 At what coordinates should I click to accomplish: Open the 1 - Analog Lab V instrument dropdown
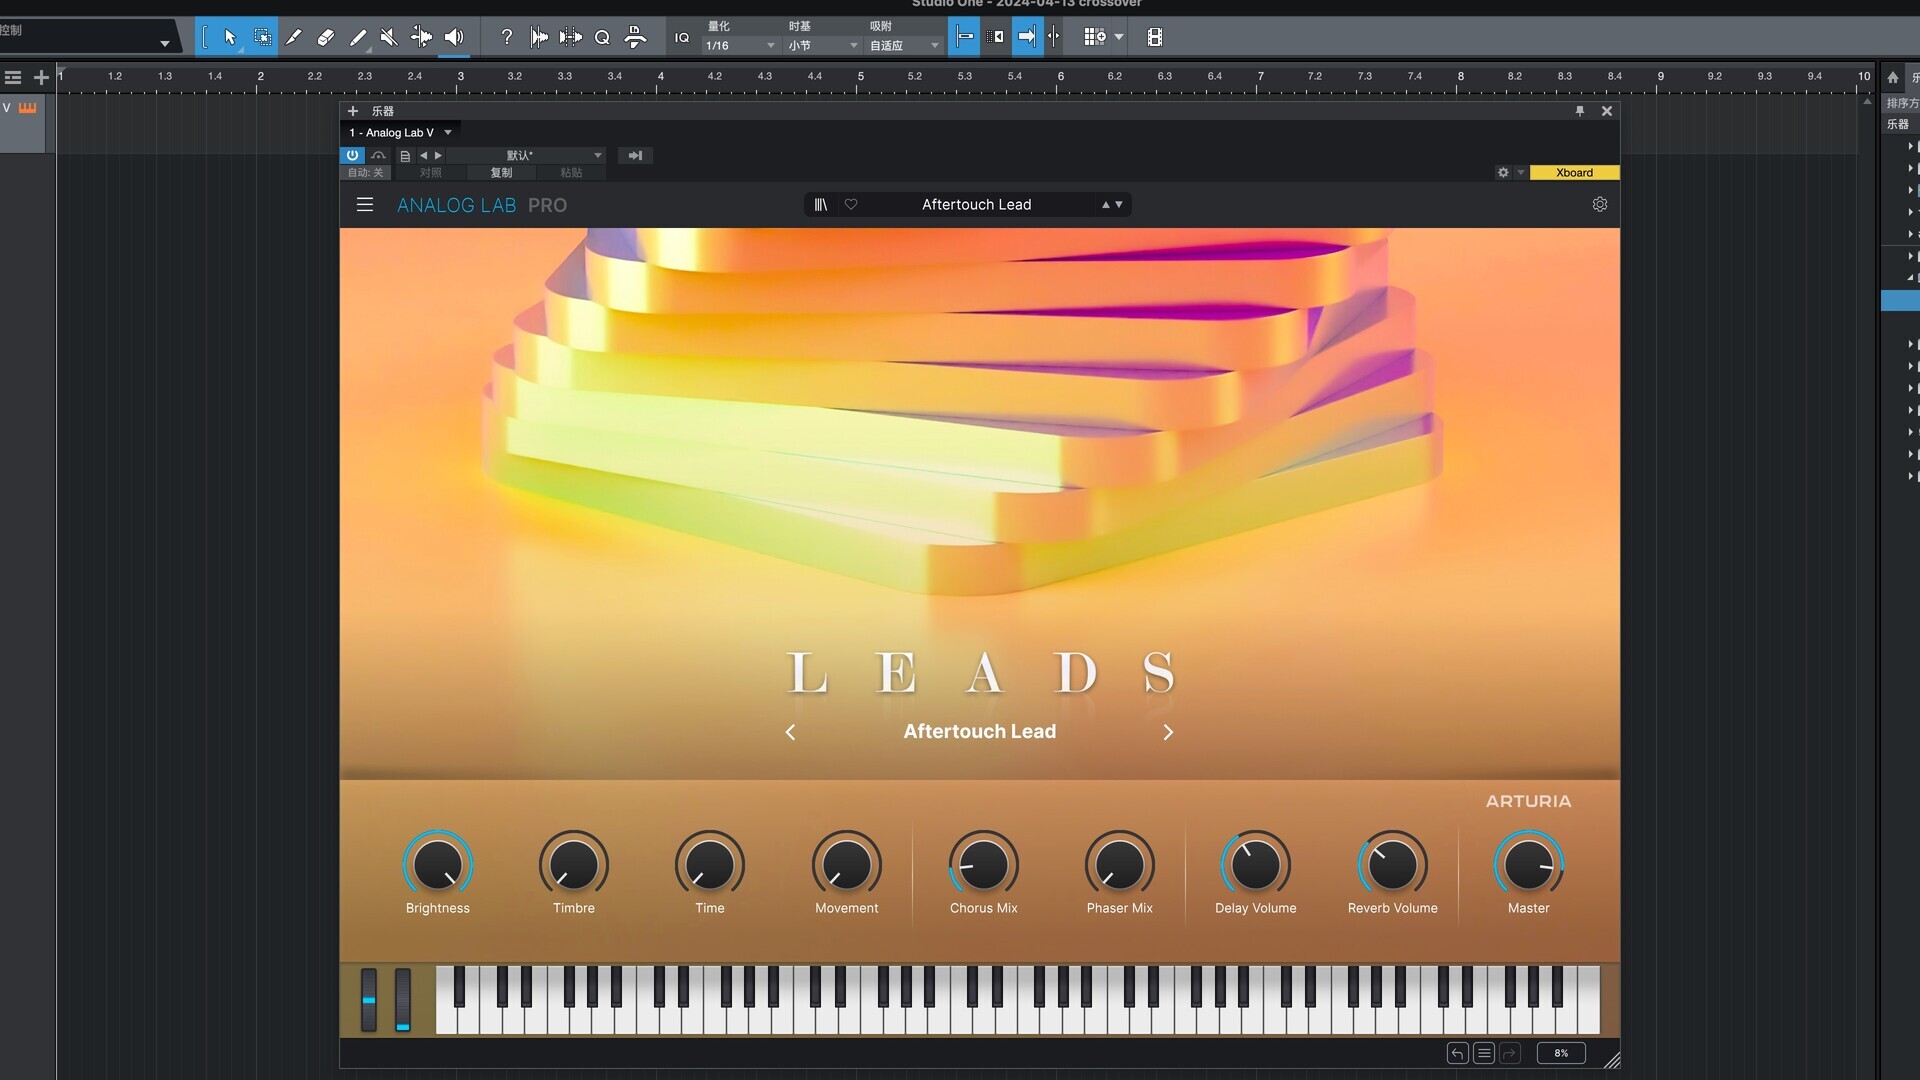[x=400, y=132]
